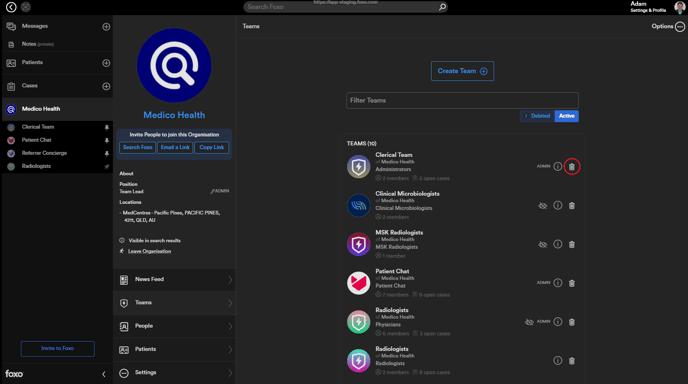The height and width of the screenshot is (384, 688).
Task: Click the Clerical Team shield avatar
Action: click(358, 167)
